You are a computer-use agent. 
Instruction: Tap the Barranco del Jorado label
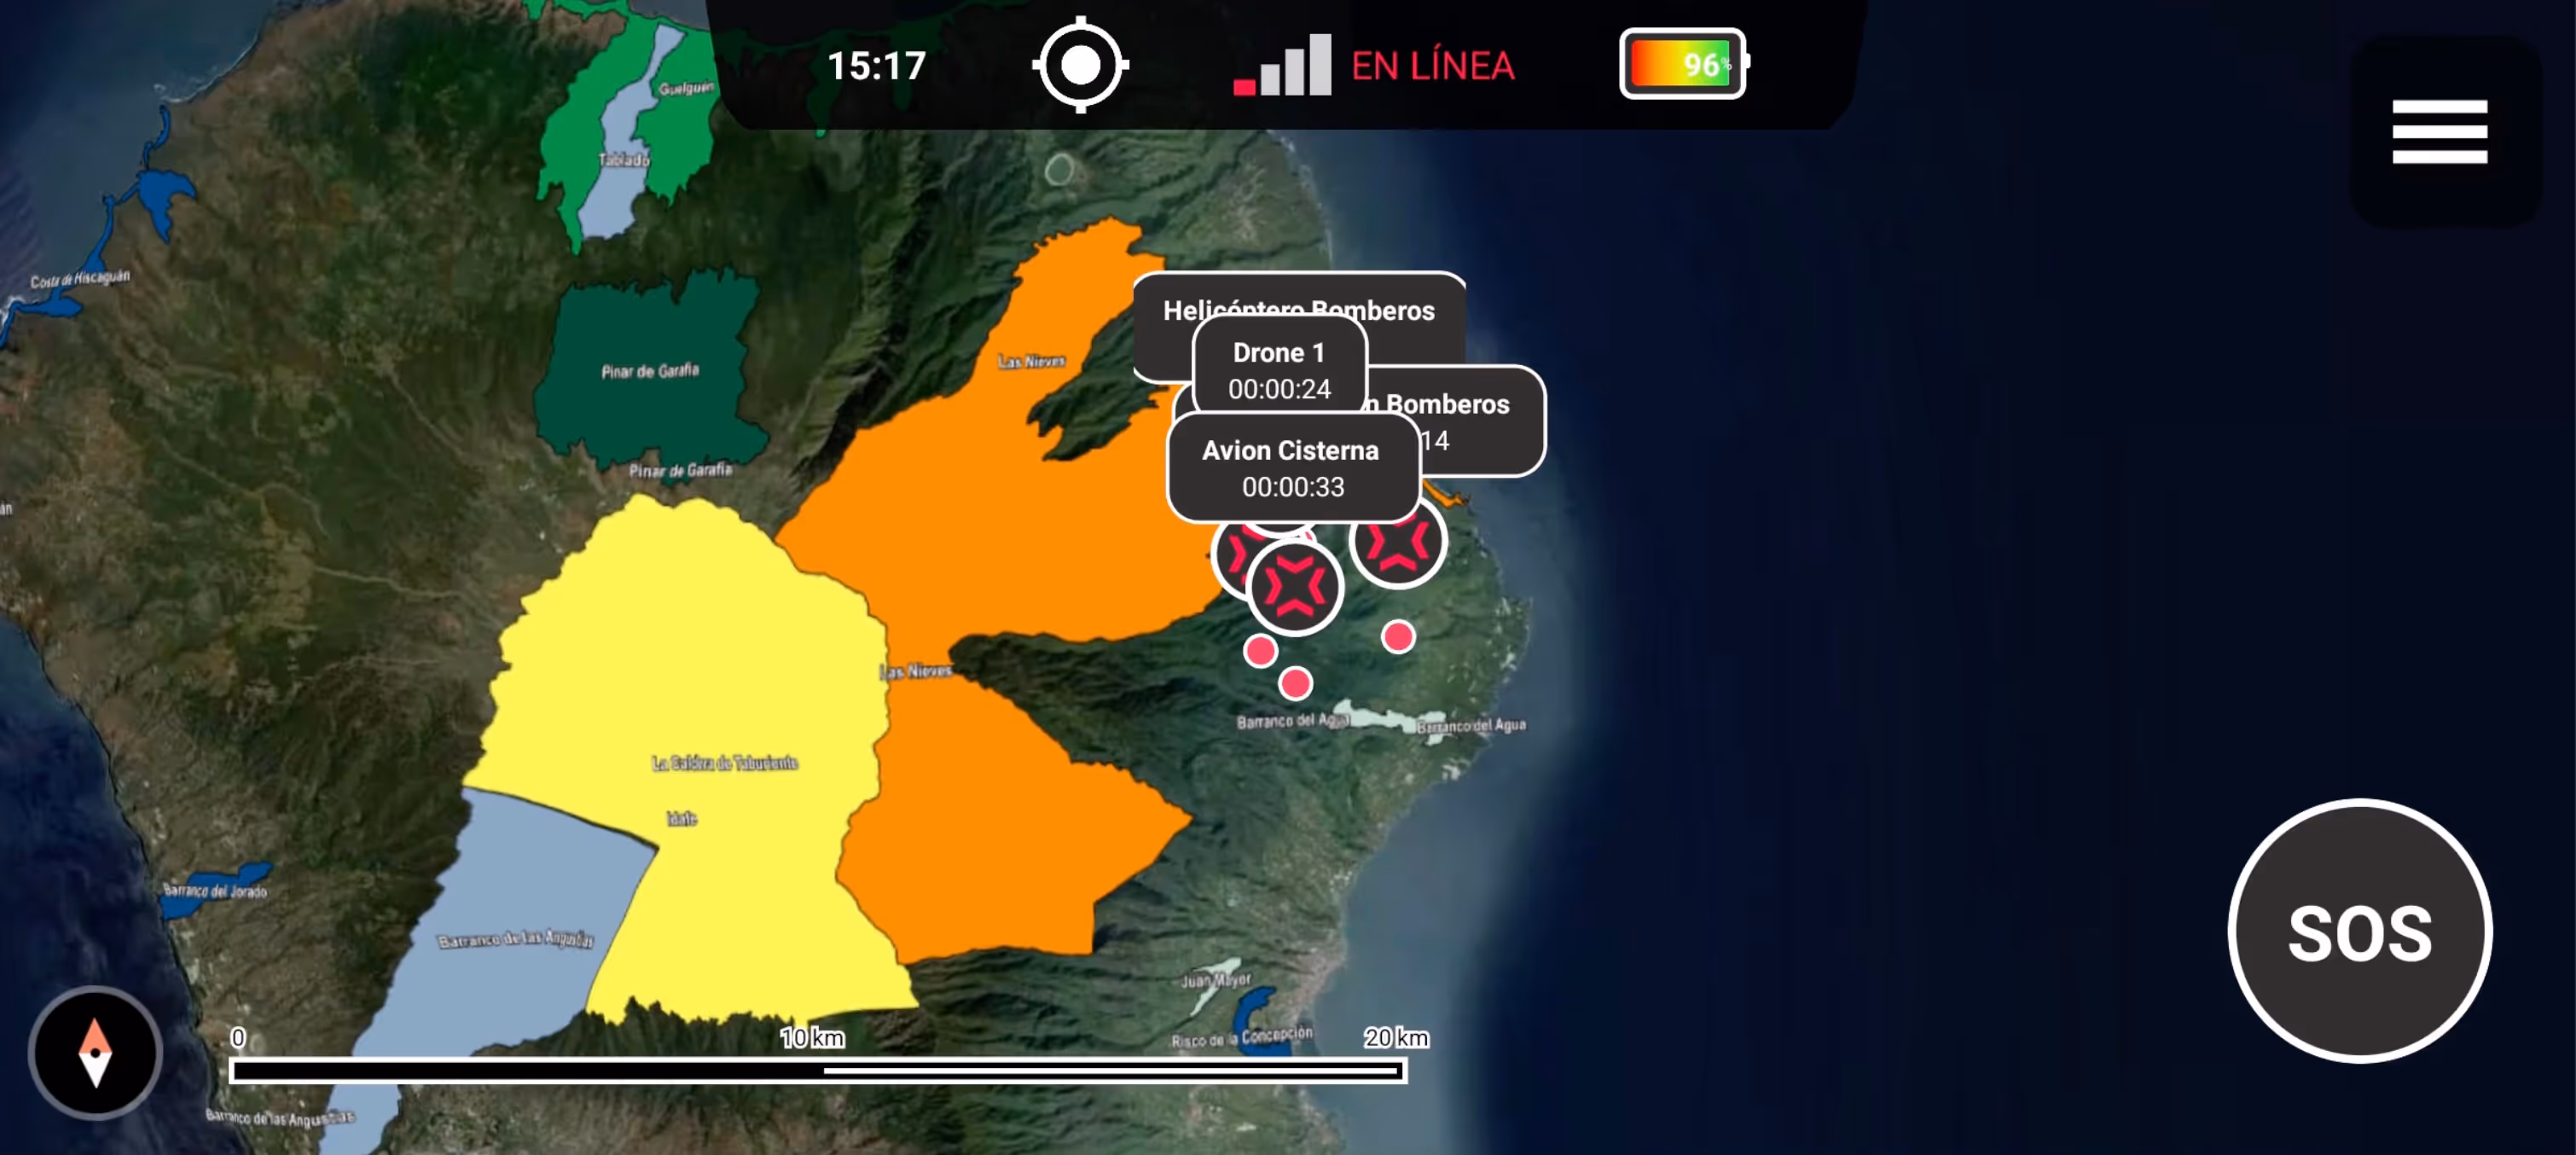[x=215, y=890]
